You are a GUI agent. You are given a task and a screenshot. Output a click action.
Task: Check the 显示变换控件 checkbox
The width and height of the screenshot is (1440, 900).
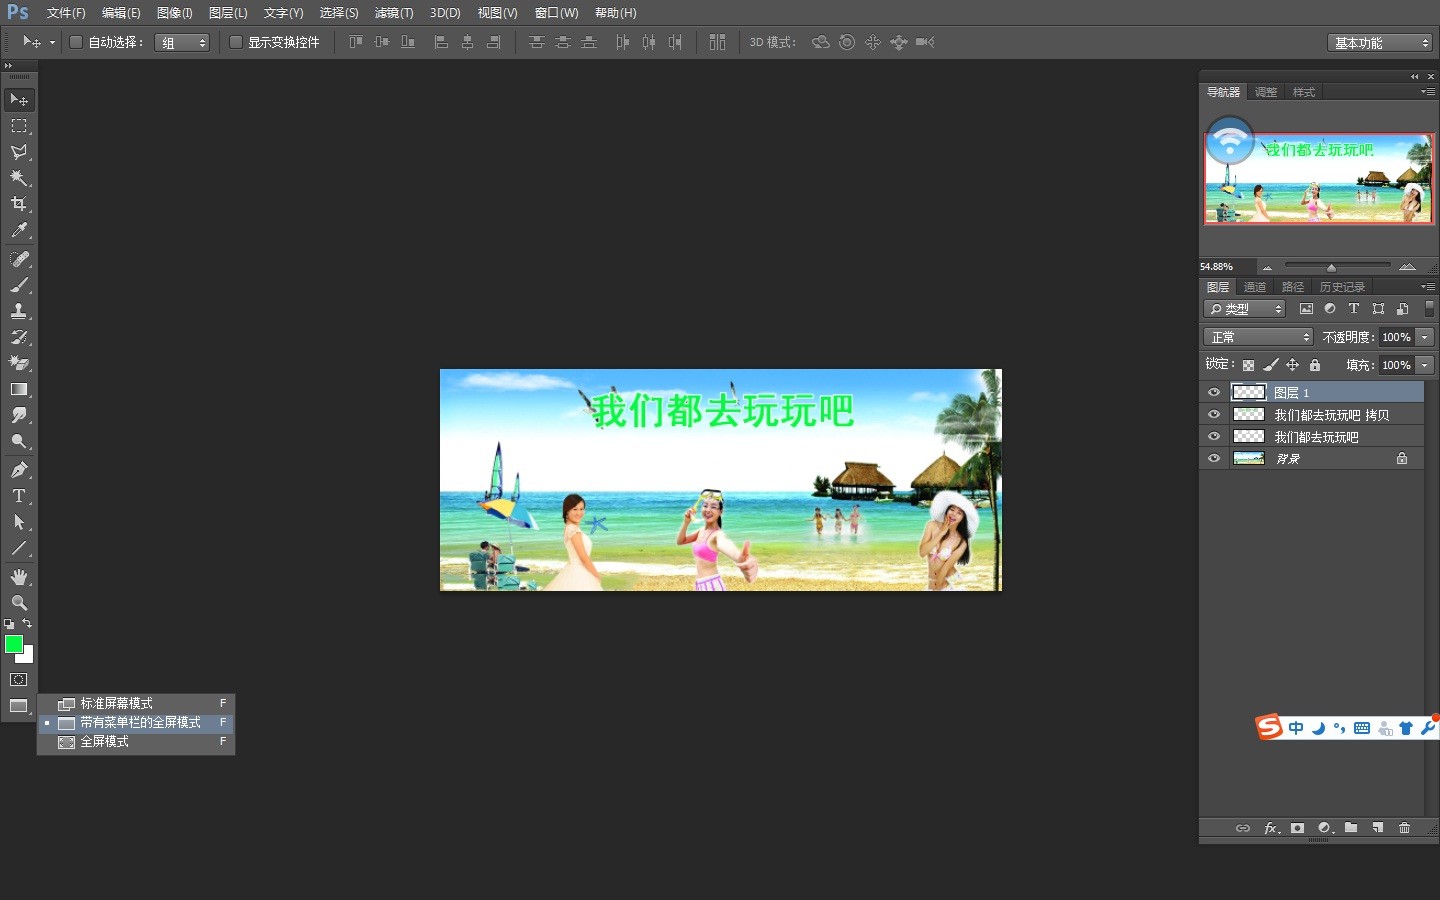pos(236,42)
